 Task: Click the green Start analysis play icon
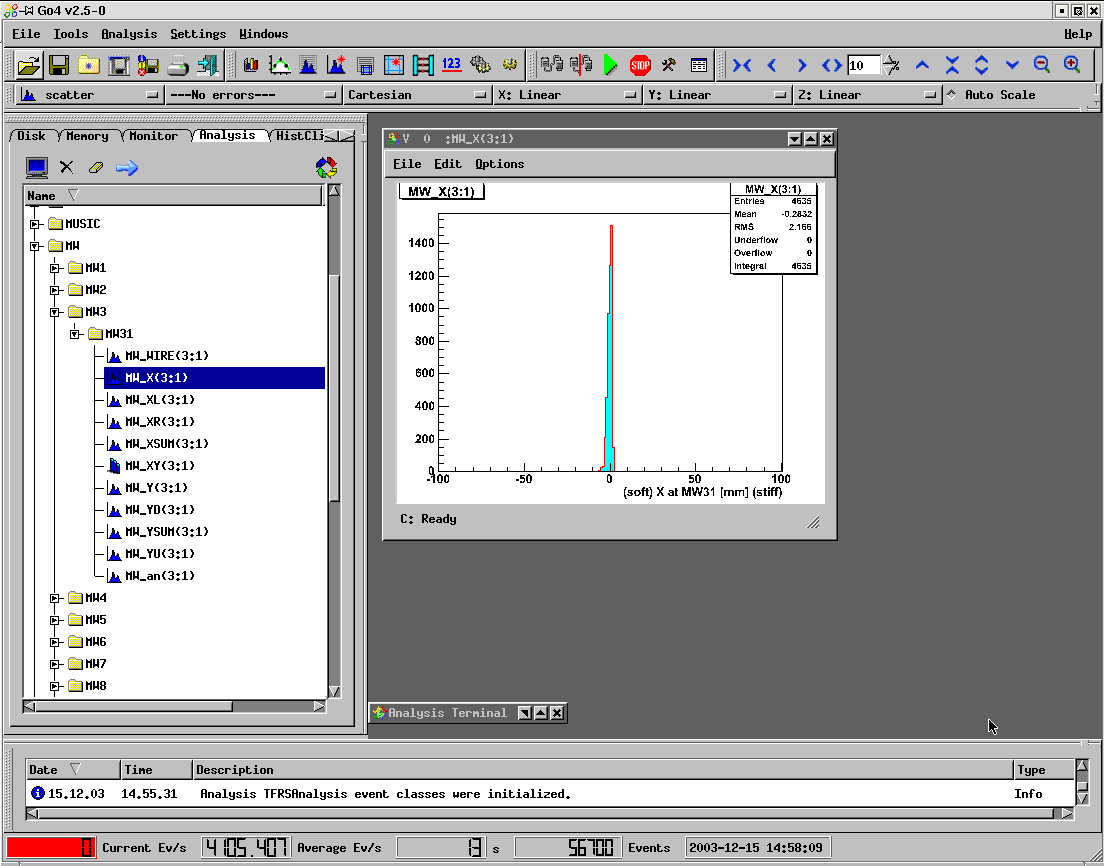[x=610, y=65]
